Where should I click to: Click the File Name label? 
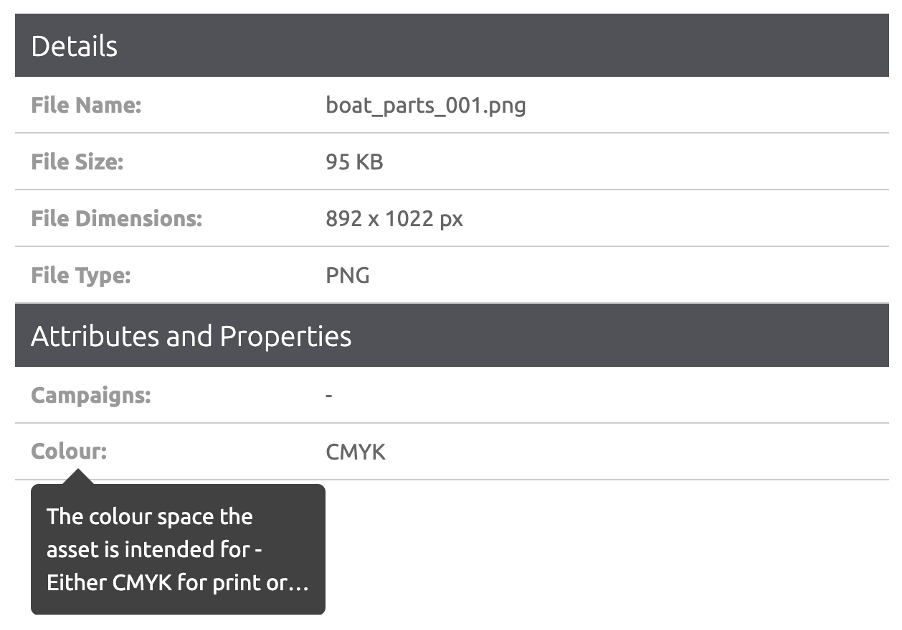pos(86,105)
